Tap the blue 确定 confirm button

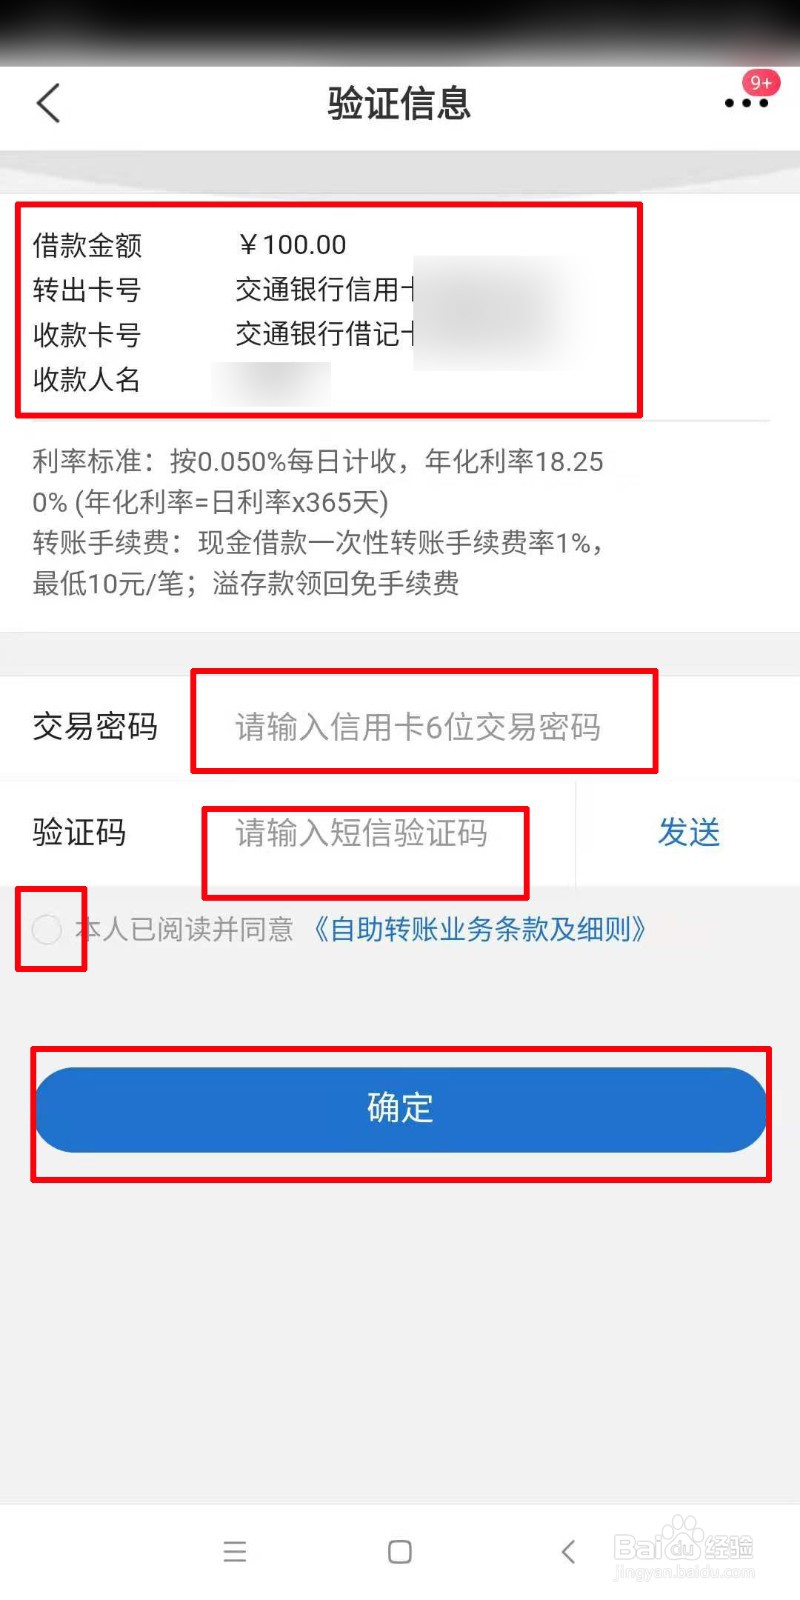[x=400, y=1109]
